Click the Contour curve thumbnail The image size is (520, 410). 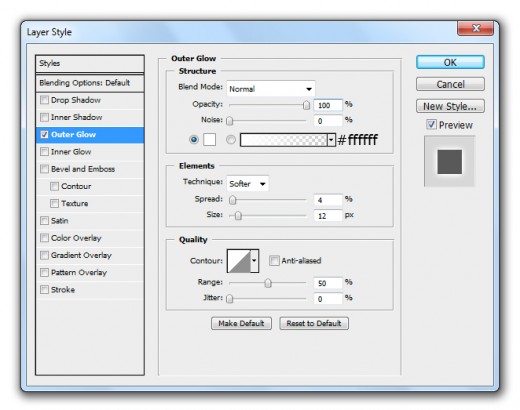[239, 261]
